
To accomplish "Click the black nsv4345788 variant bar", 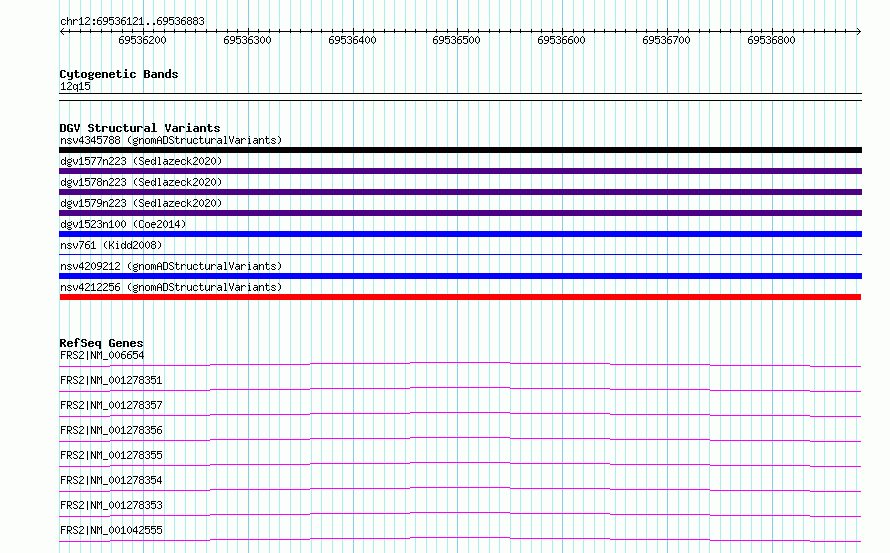I will point(460,150).
